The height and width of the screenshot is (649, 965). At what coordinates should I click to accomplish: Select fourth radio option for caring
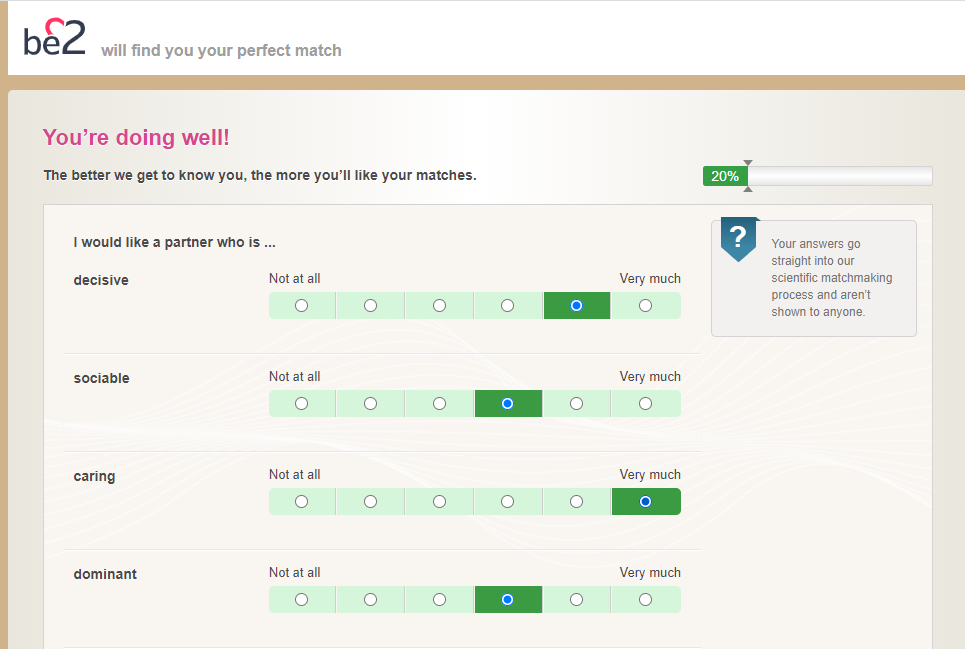click(x=507, y=501)
